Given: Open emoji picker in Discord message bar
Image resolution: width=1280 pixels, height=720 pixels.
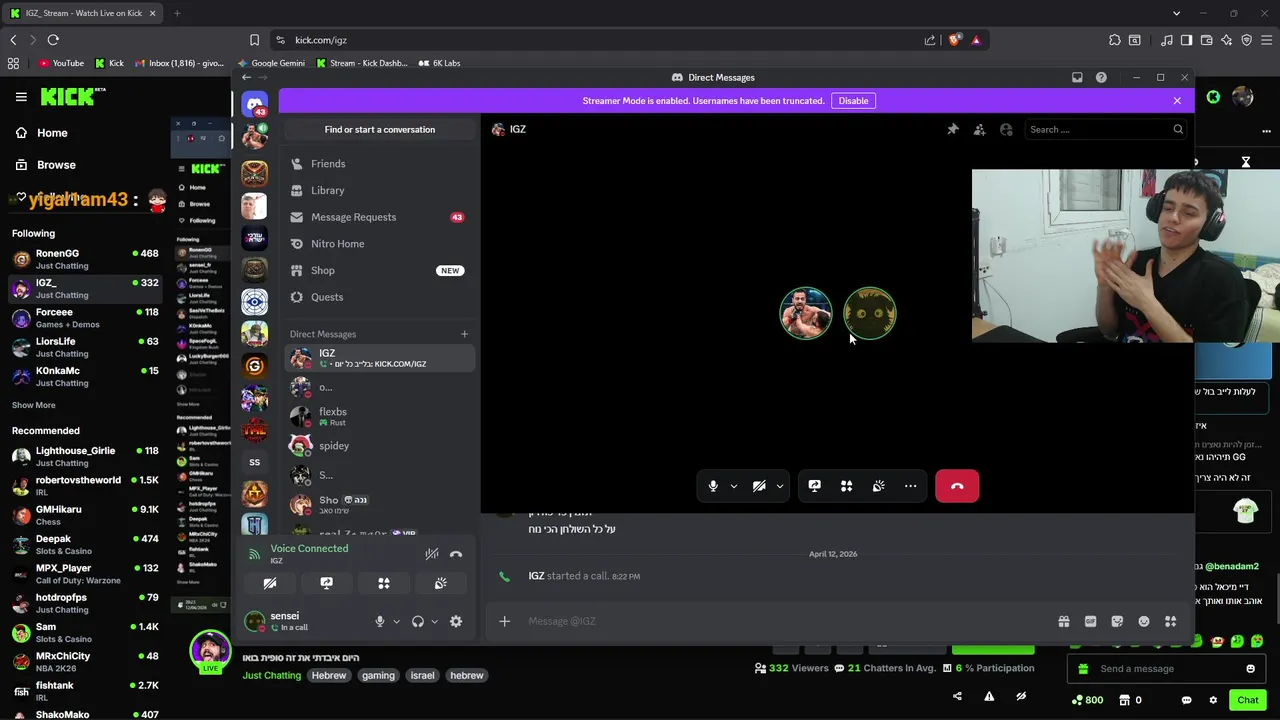Looking at the screenshot, I should click(1144, 621).
